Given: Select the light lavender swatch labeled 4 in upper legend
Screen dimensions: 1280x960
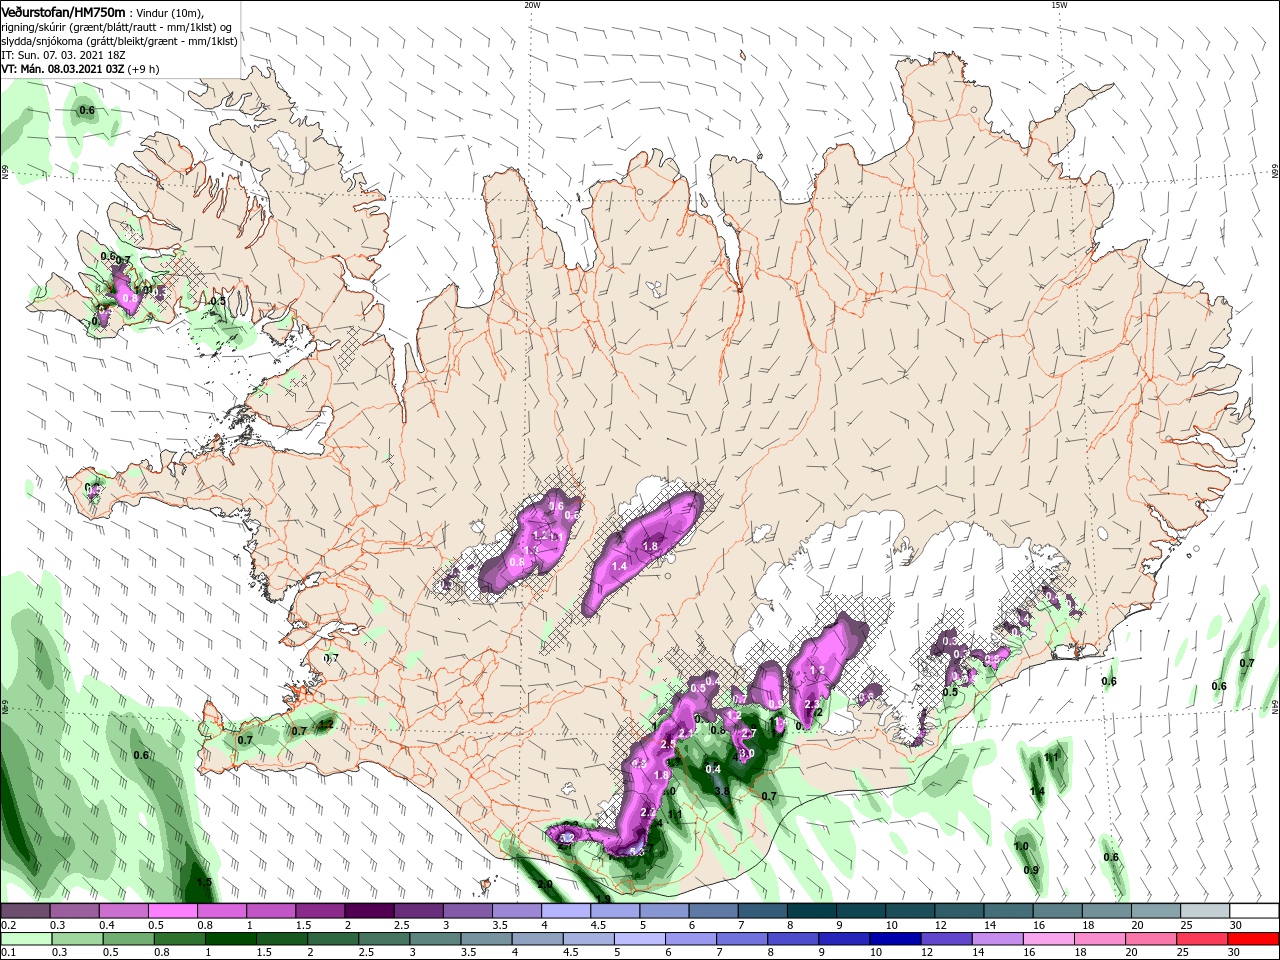Looking at the screenshot, I should (566, 911).
